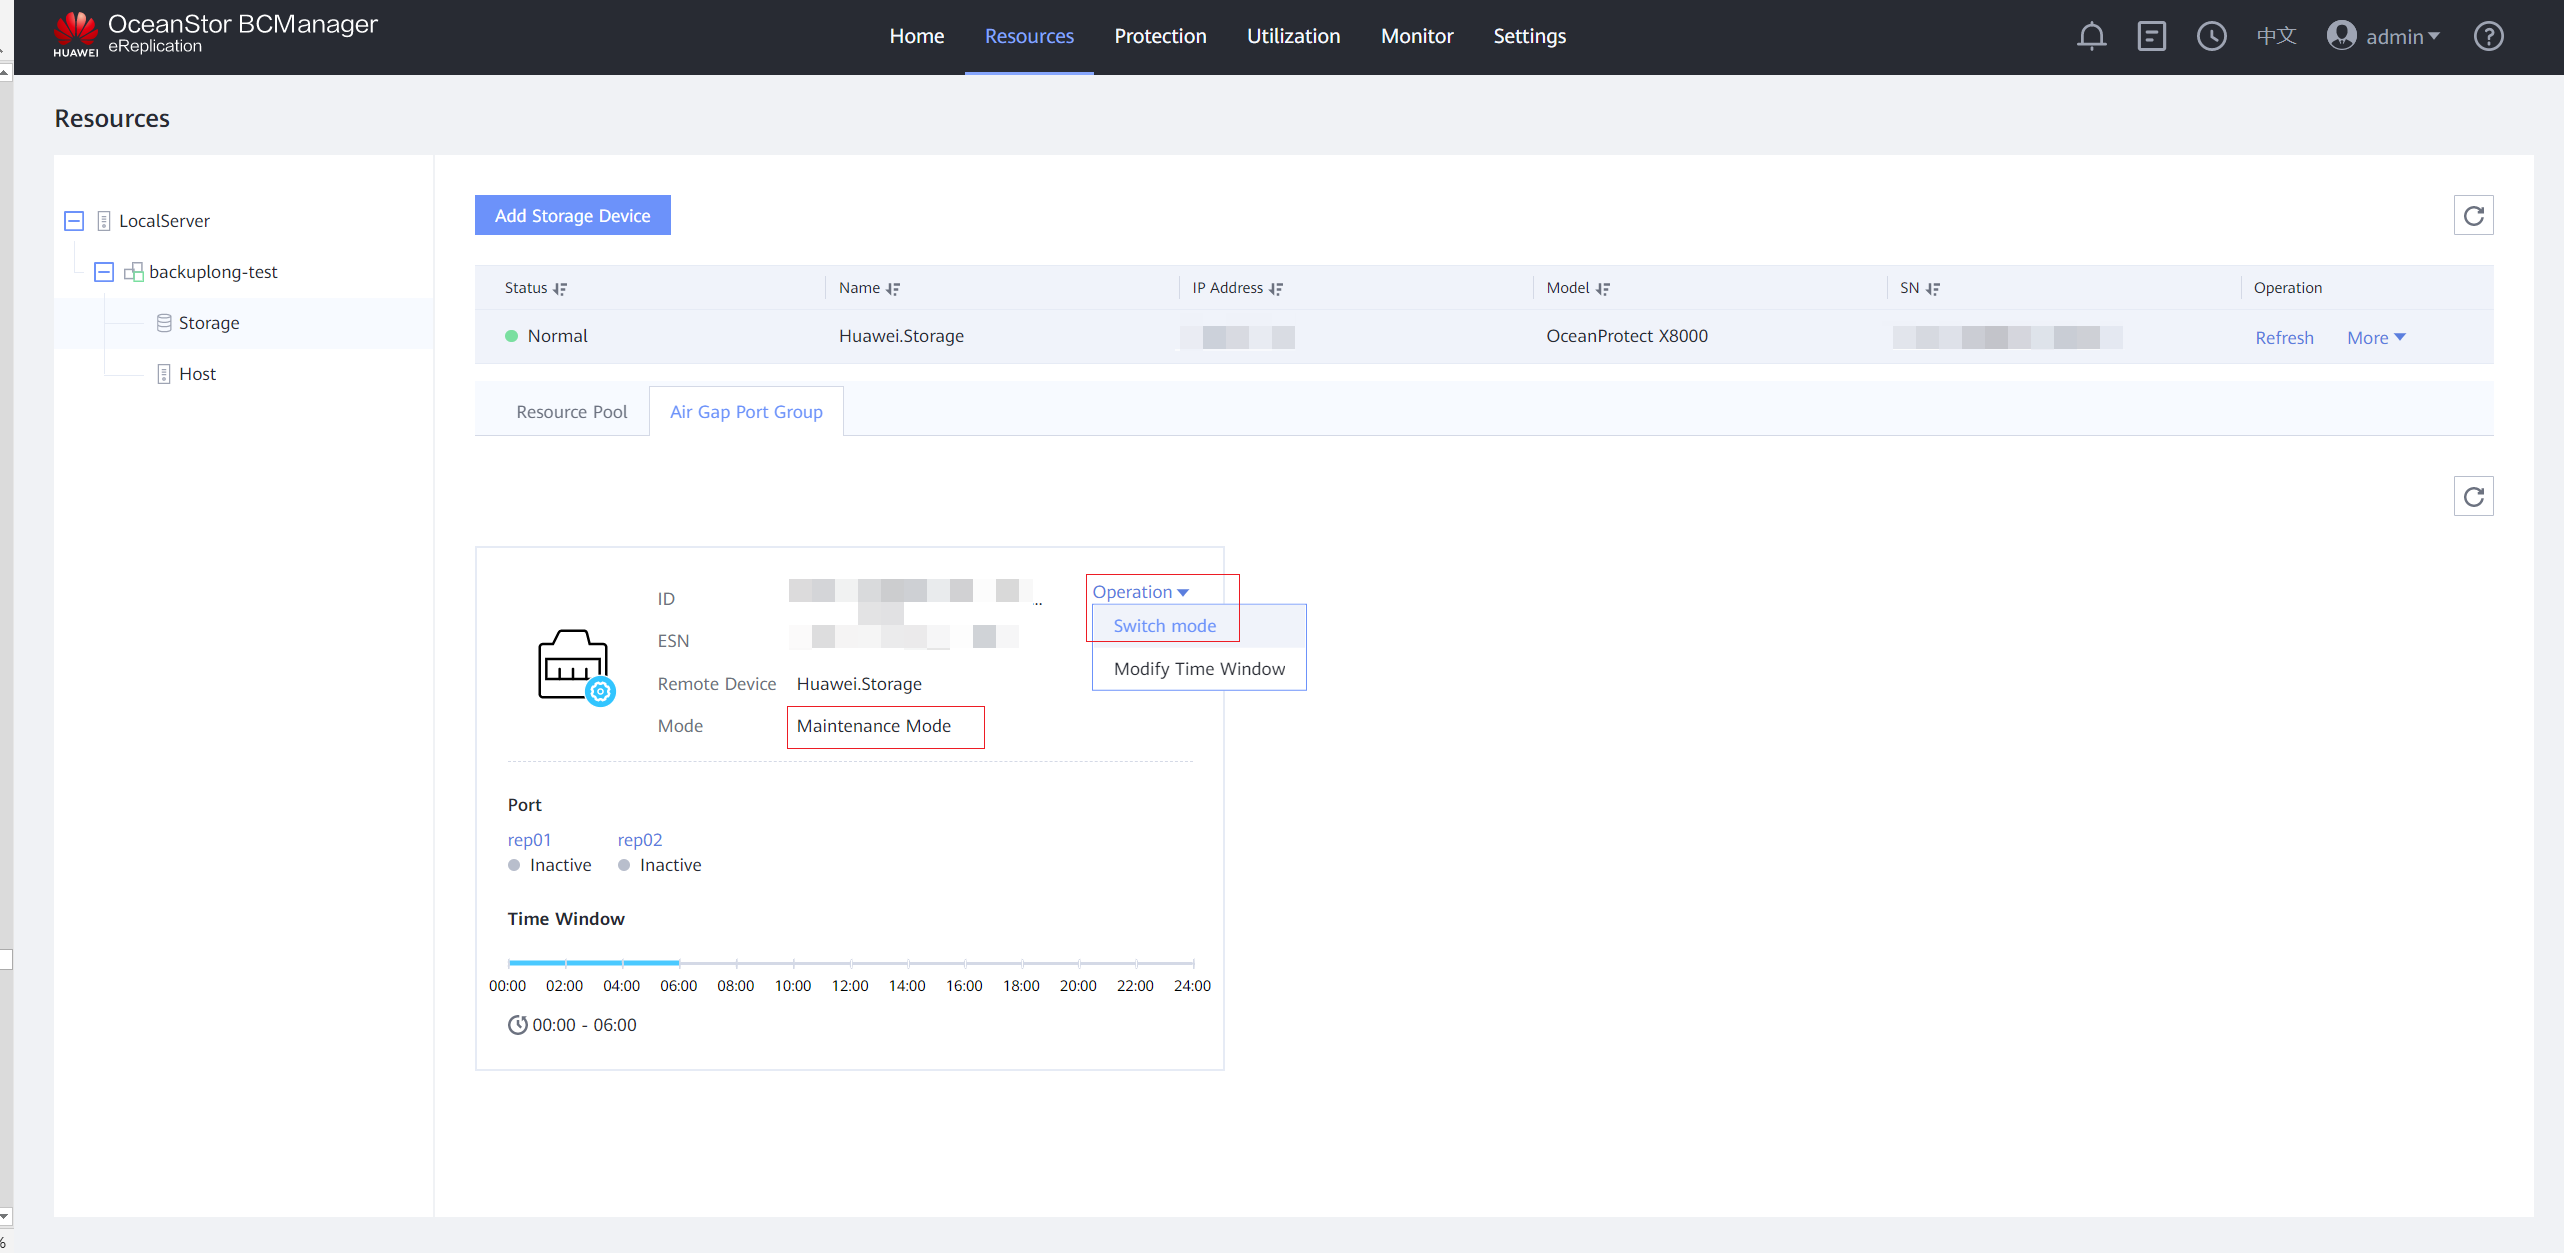Select Switch mode from operation menu
This screenshot has width=2564, height=1253.
[x=1164, y=626]
